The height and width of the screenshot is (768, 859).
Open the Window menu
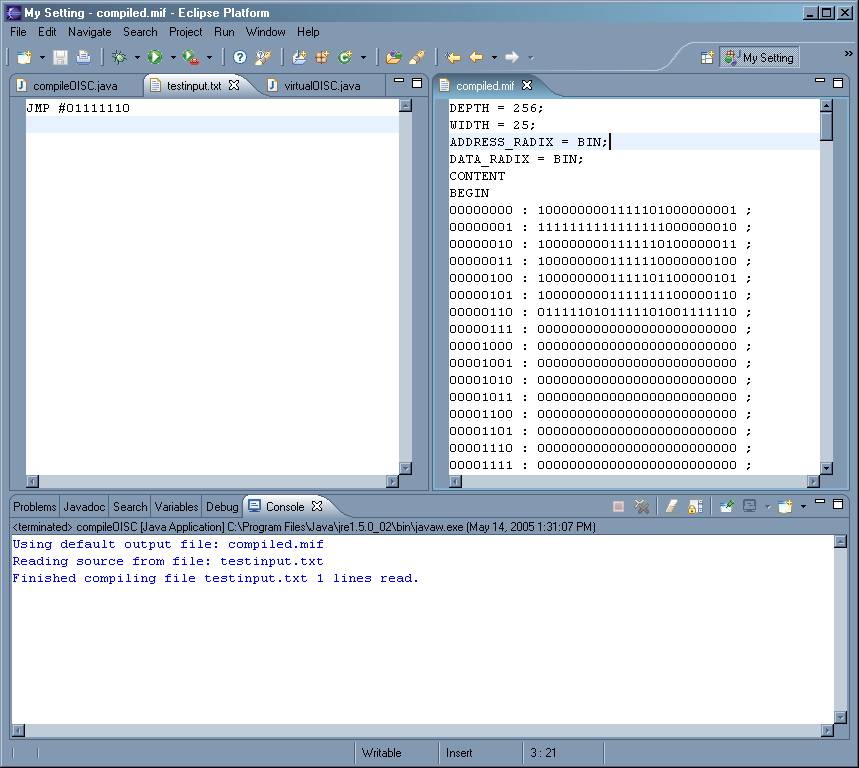coord(266,32)
